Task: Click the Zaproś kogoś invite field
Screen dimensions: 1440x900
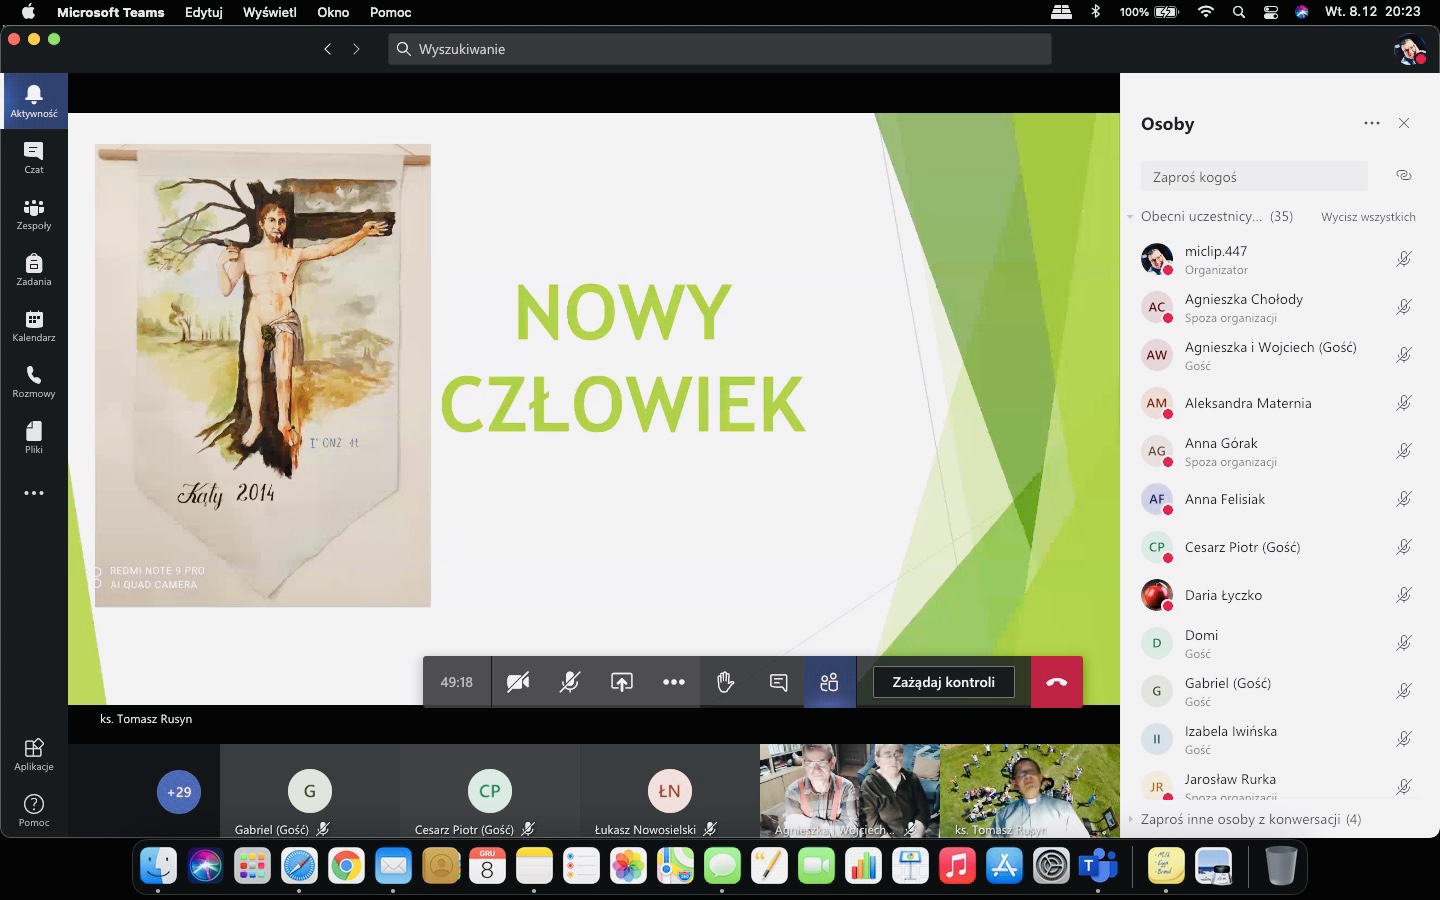Action: click(1254, 176)
